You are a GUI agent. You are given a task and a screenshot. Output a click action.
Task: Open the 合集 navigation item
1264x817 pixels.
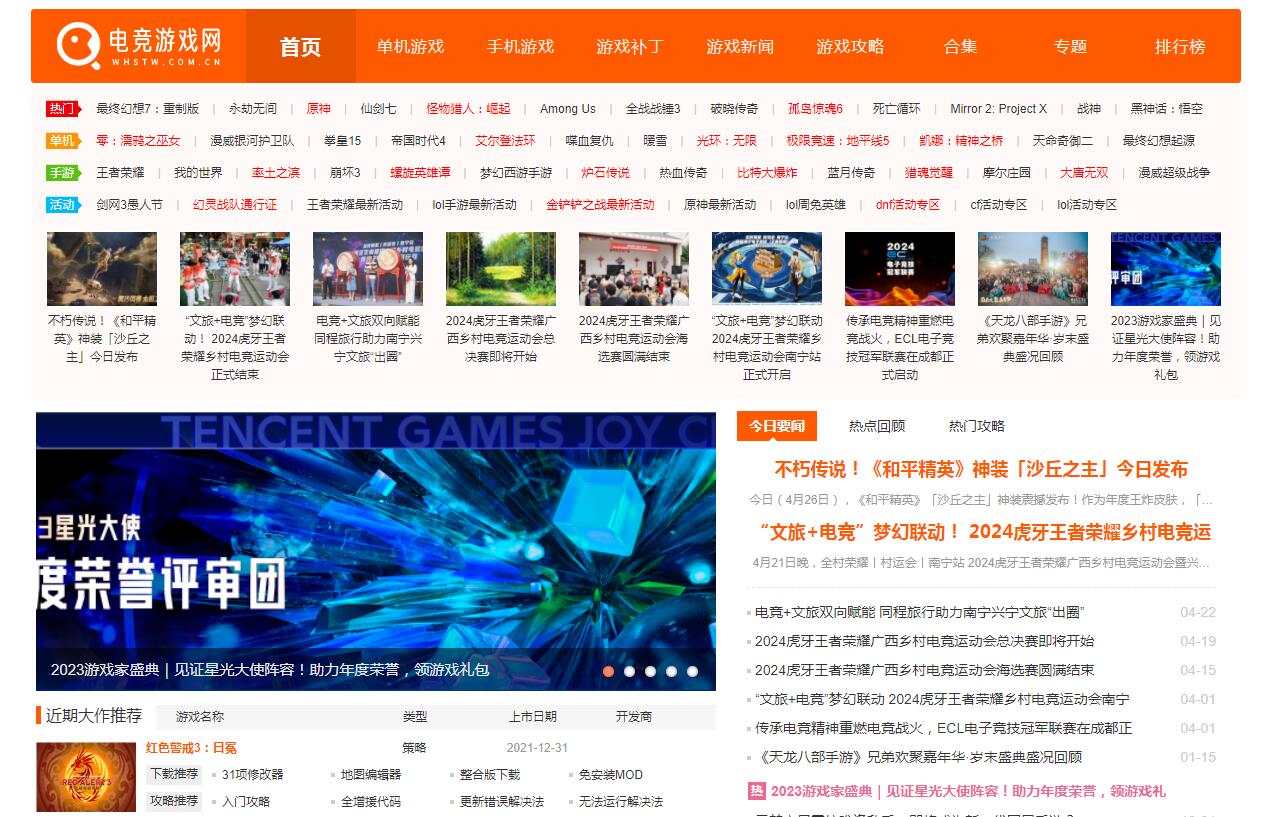click(960, 46)
